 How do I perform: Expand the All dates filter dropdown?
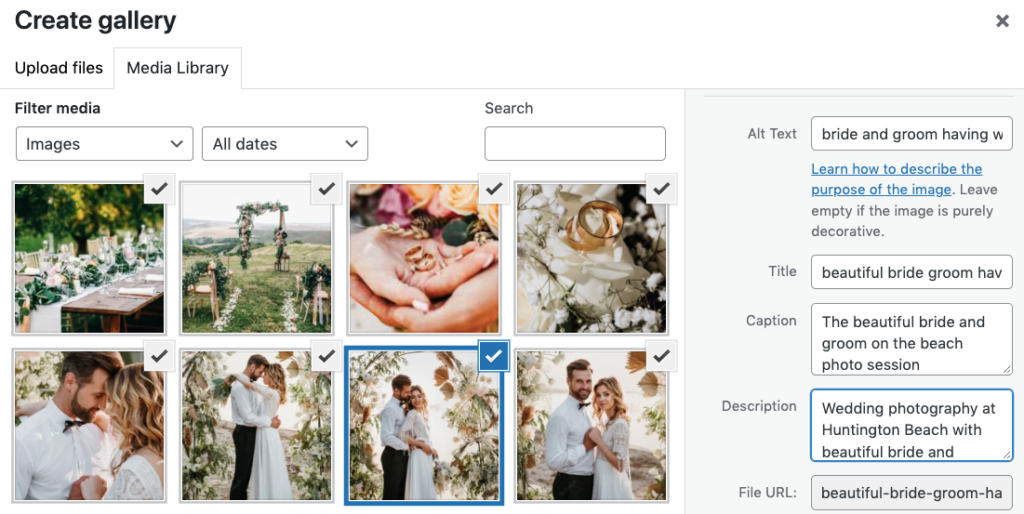pos(285,144)
